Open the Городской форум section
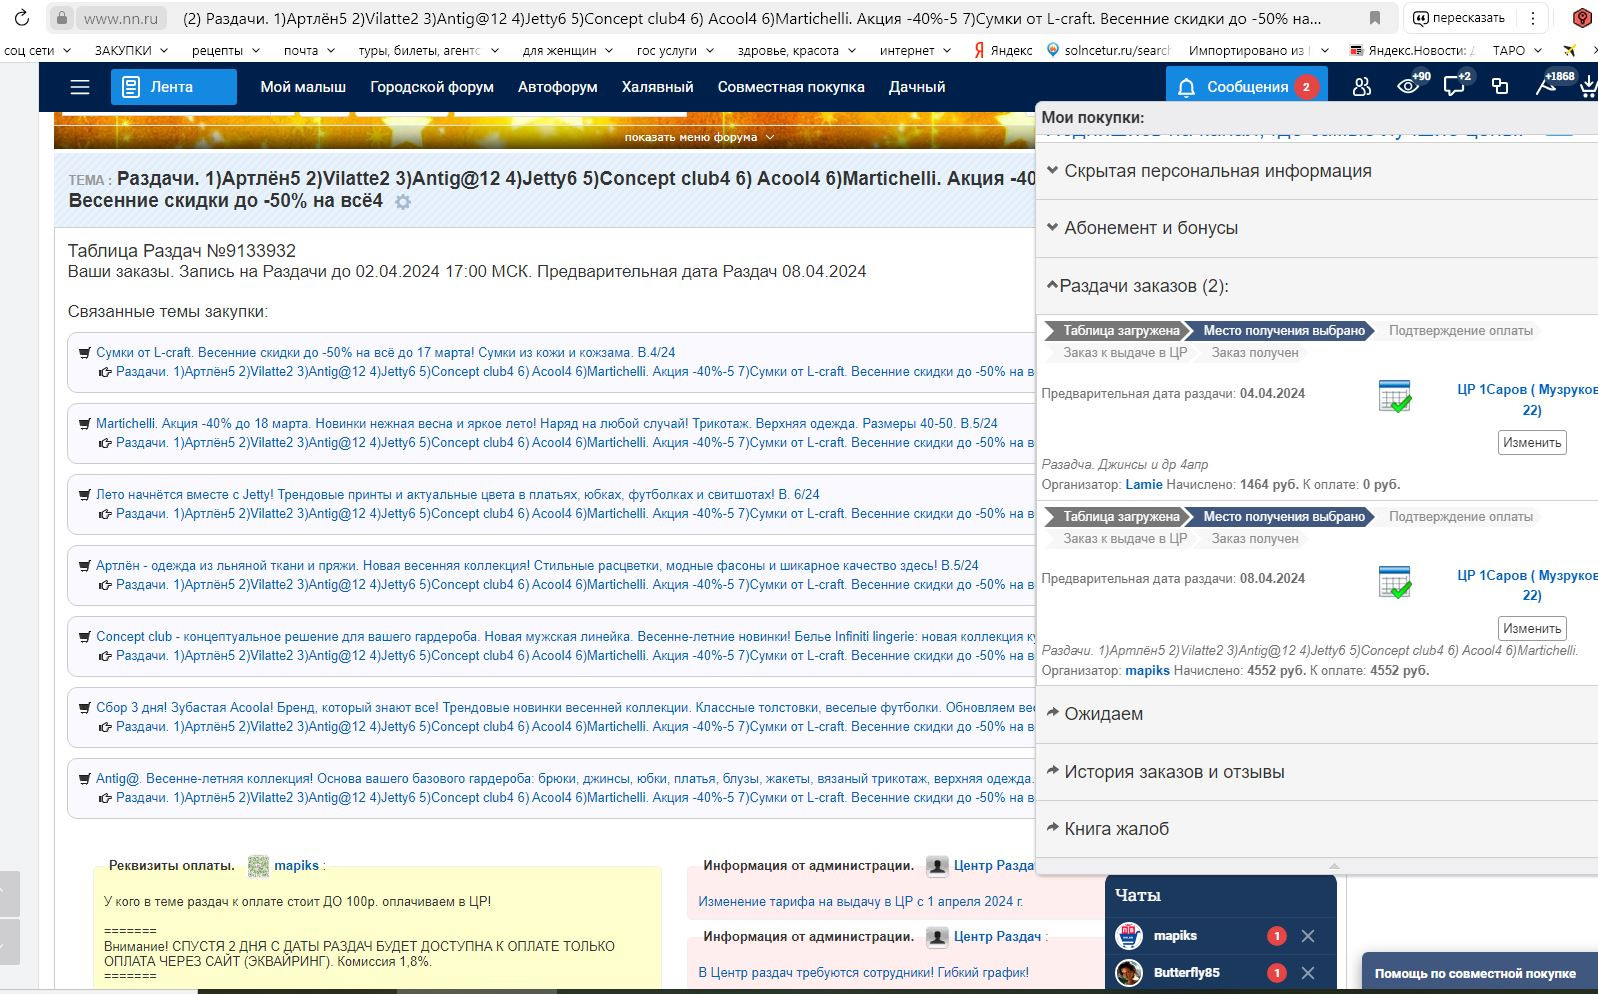Screen dimensions: 1598x994 point(432,87)
